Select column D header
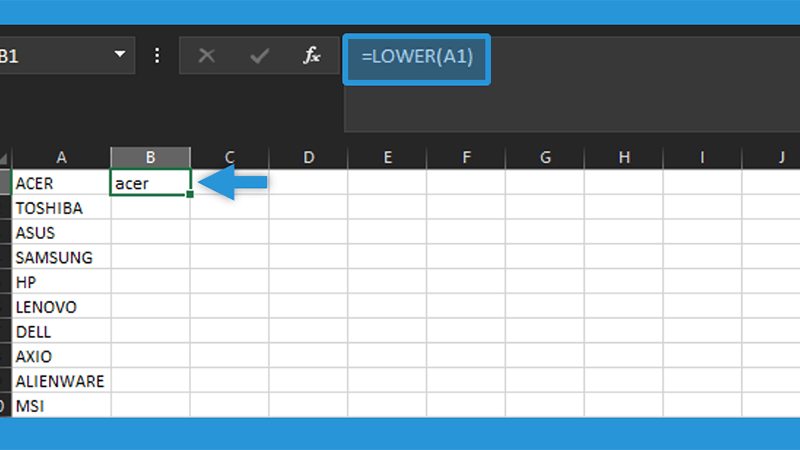 tap(309, 157)
